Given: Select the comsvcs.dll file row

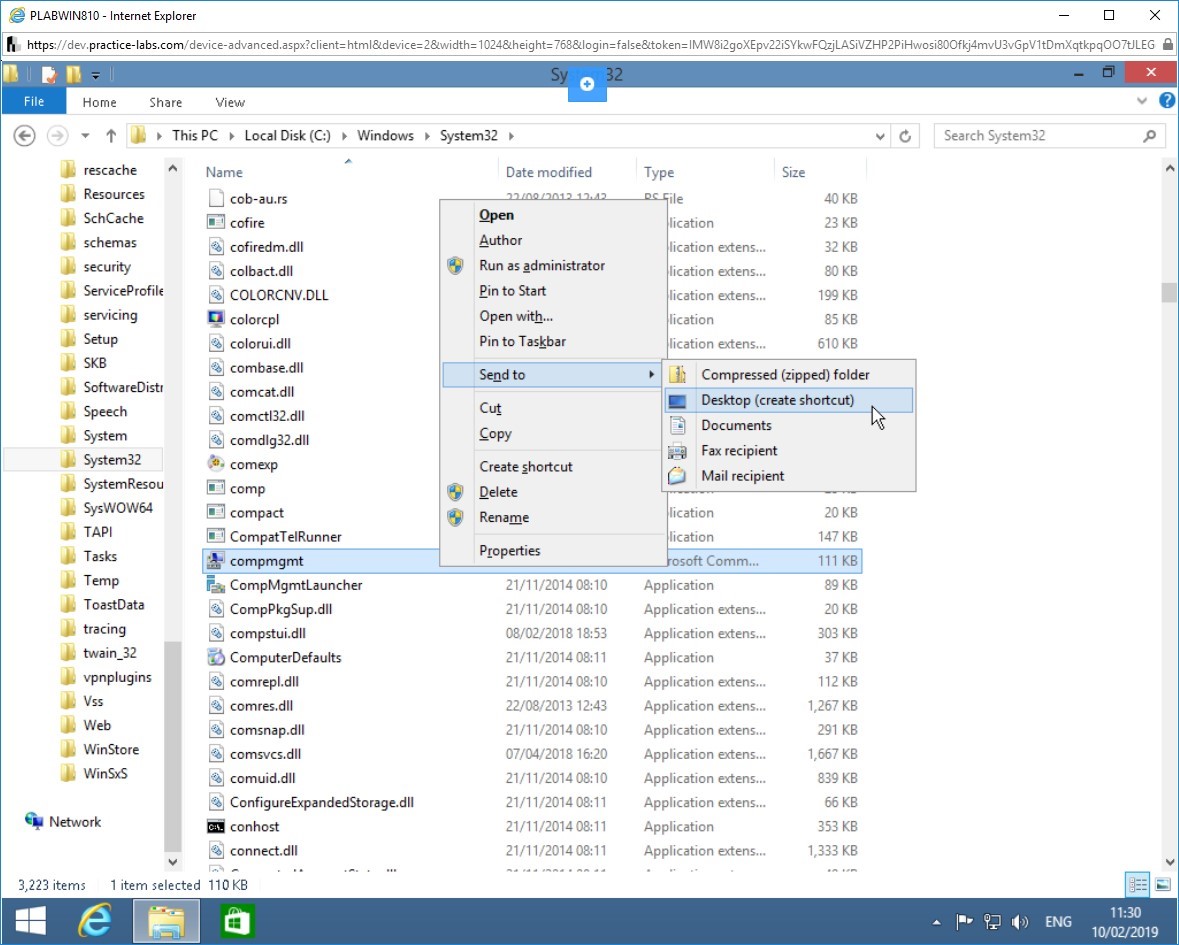Looking at the screenshot, I should coord(532,754).
